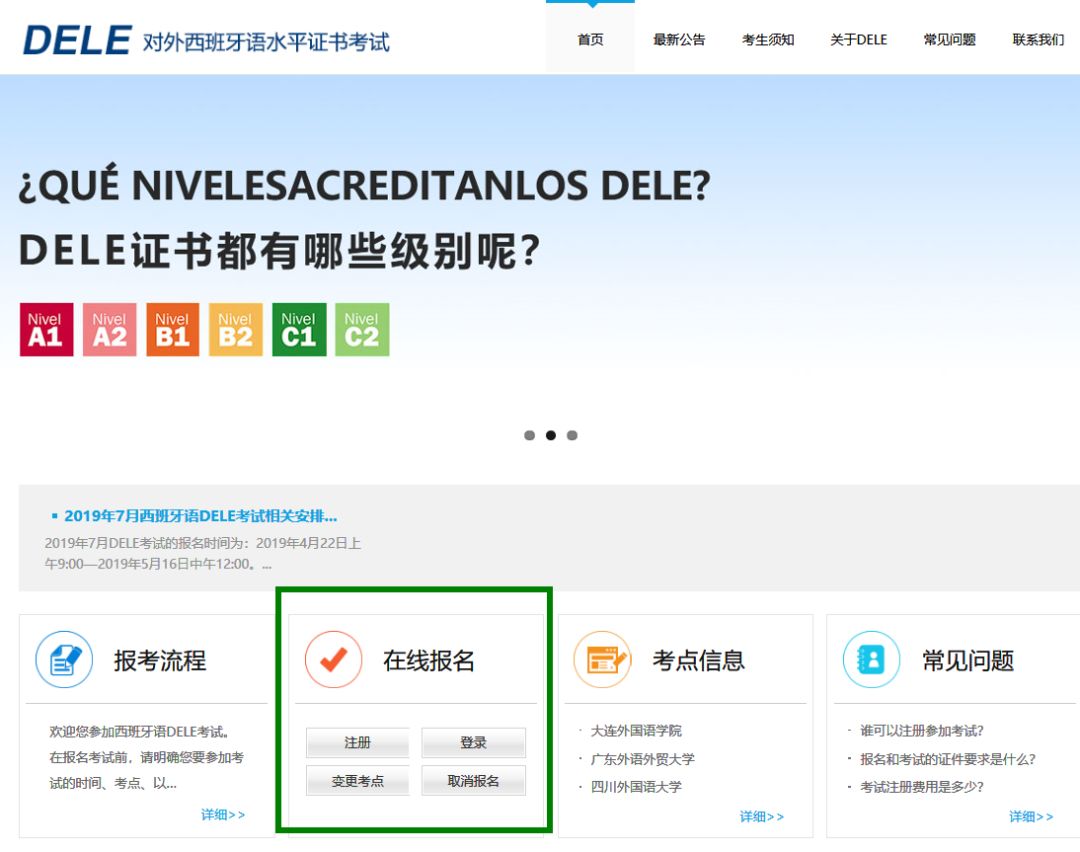1080x852 pixels.
Task: Go to the 考生须知 navigation item
Action: (x=768, y=40)
